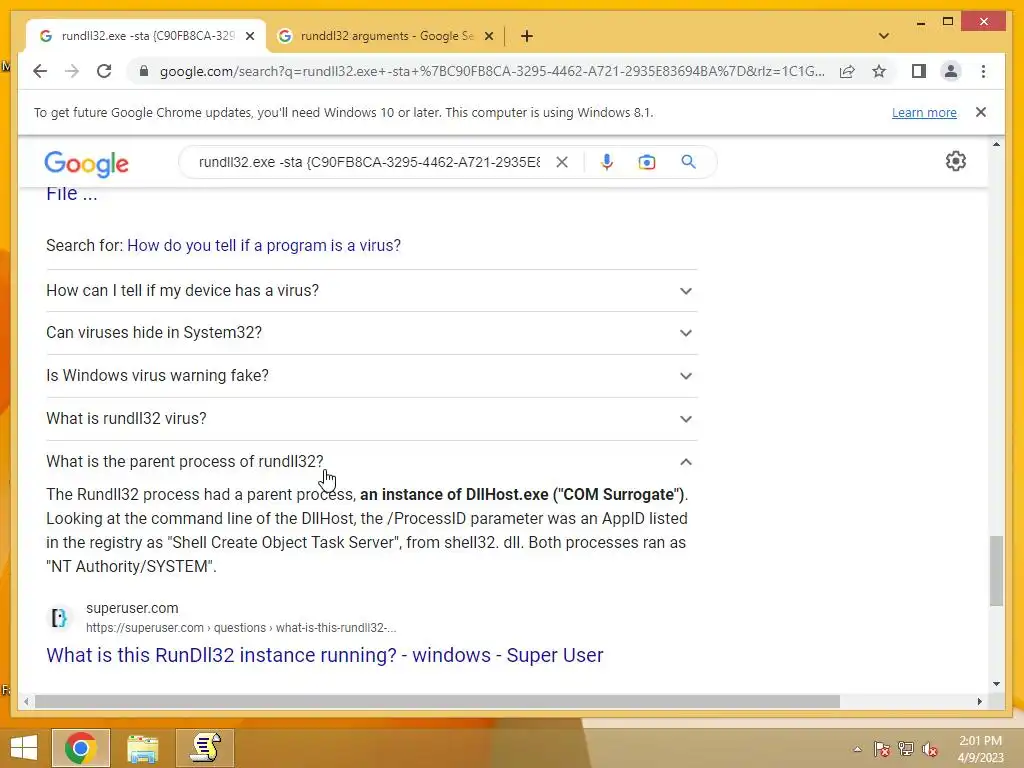Open the muted volume tray icon
The height and width of the screenshot is (768, 1024).
(x=930, y=749)
